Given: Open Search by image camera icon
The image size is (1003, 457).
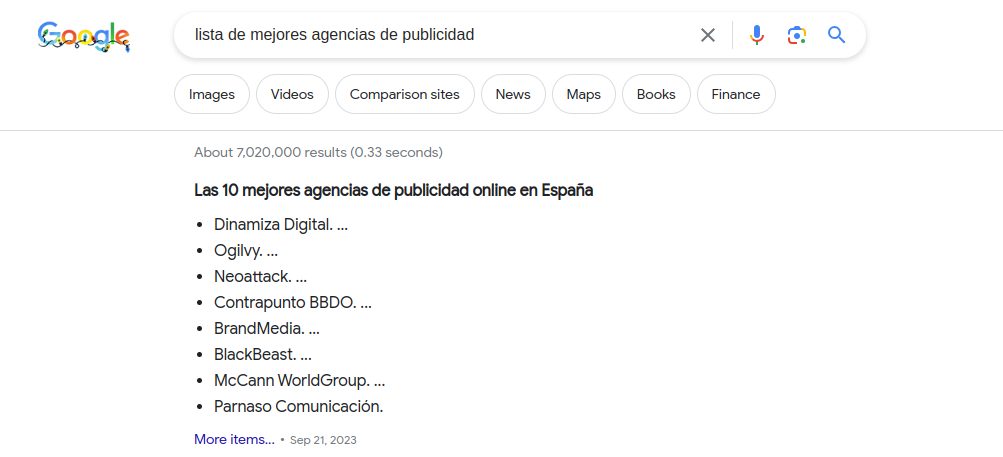Looking at the screenshot, I should tap(796, 35).
